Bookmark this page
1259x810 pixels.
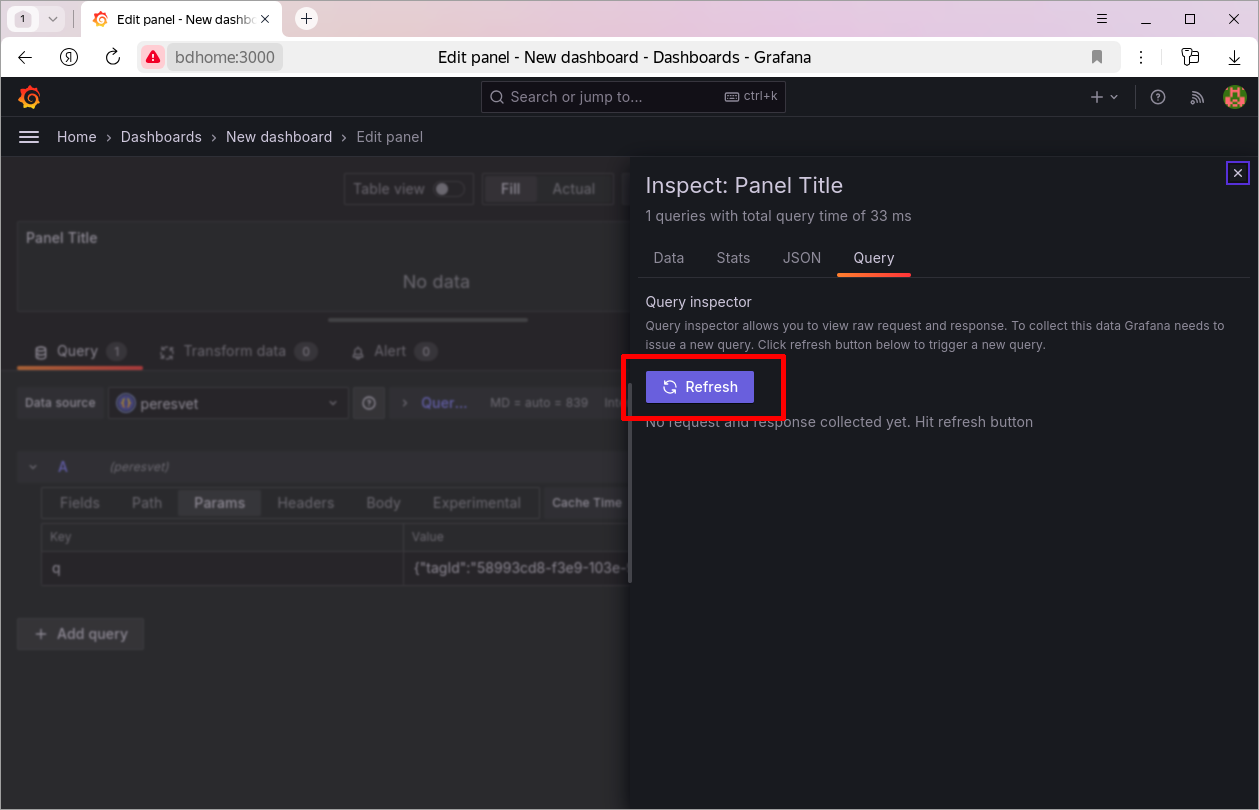[x=1097, y=57]
